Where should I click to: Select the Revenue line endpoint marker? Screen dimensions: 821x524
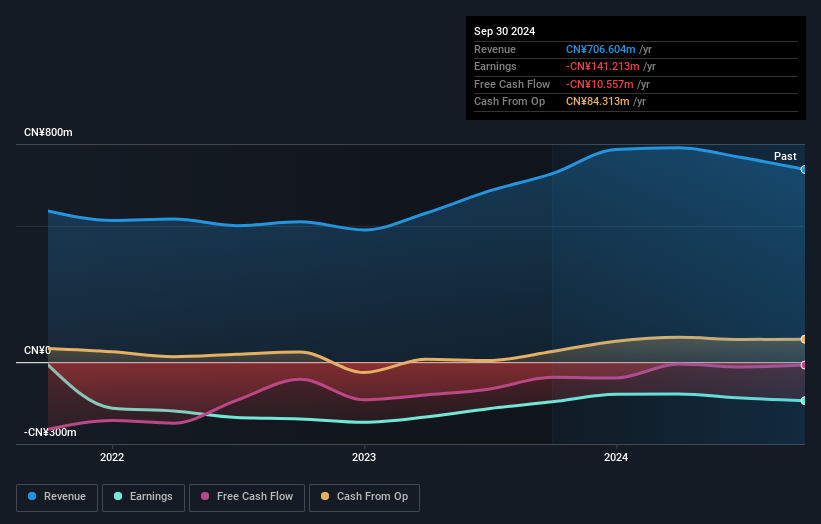coord(804,170)
